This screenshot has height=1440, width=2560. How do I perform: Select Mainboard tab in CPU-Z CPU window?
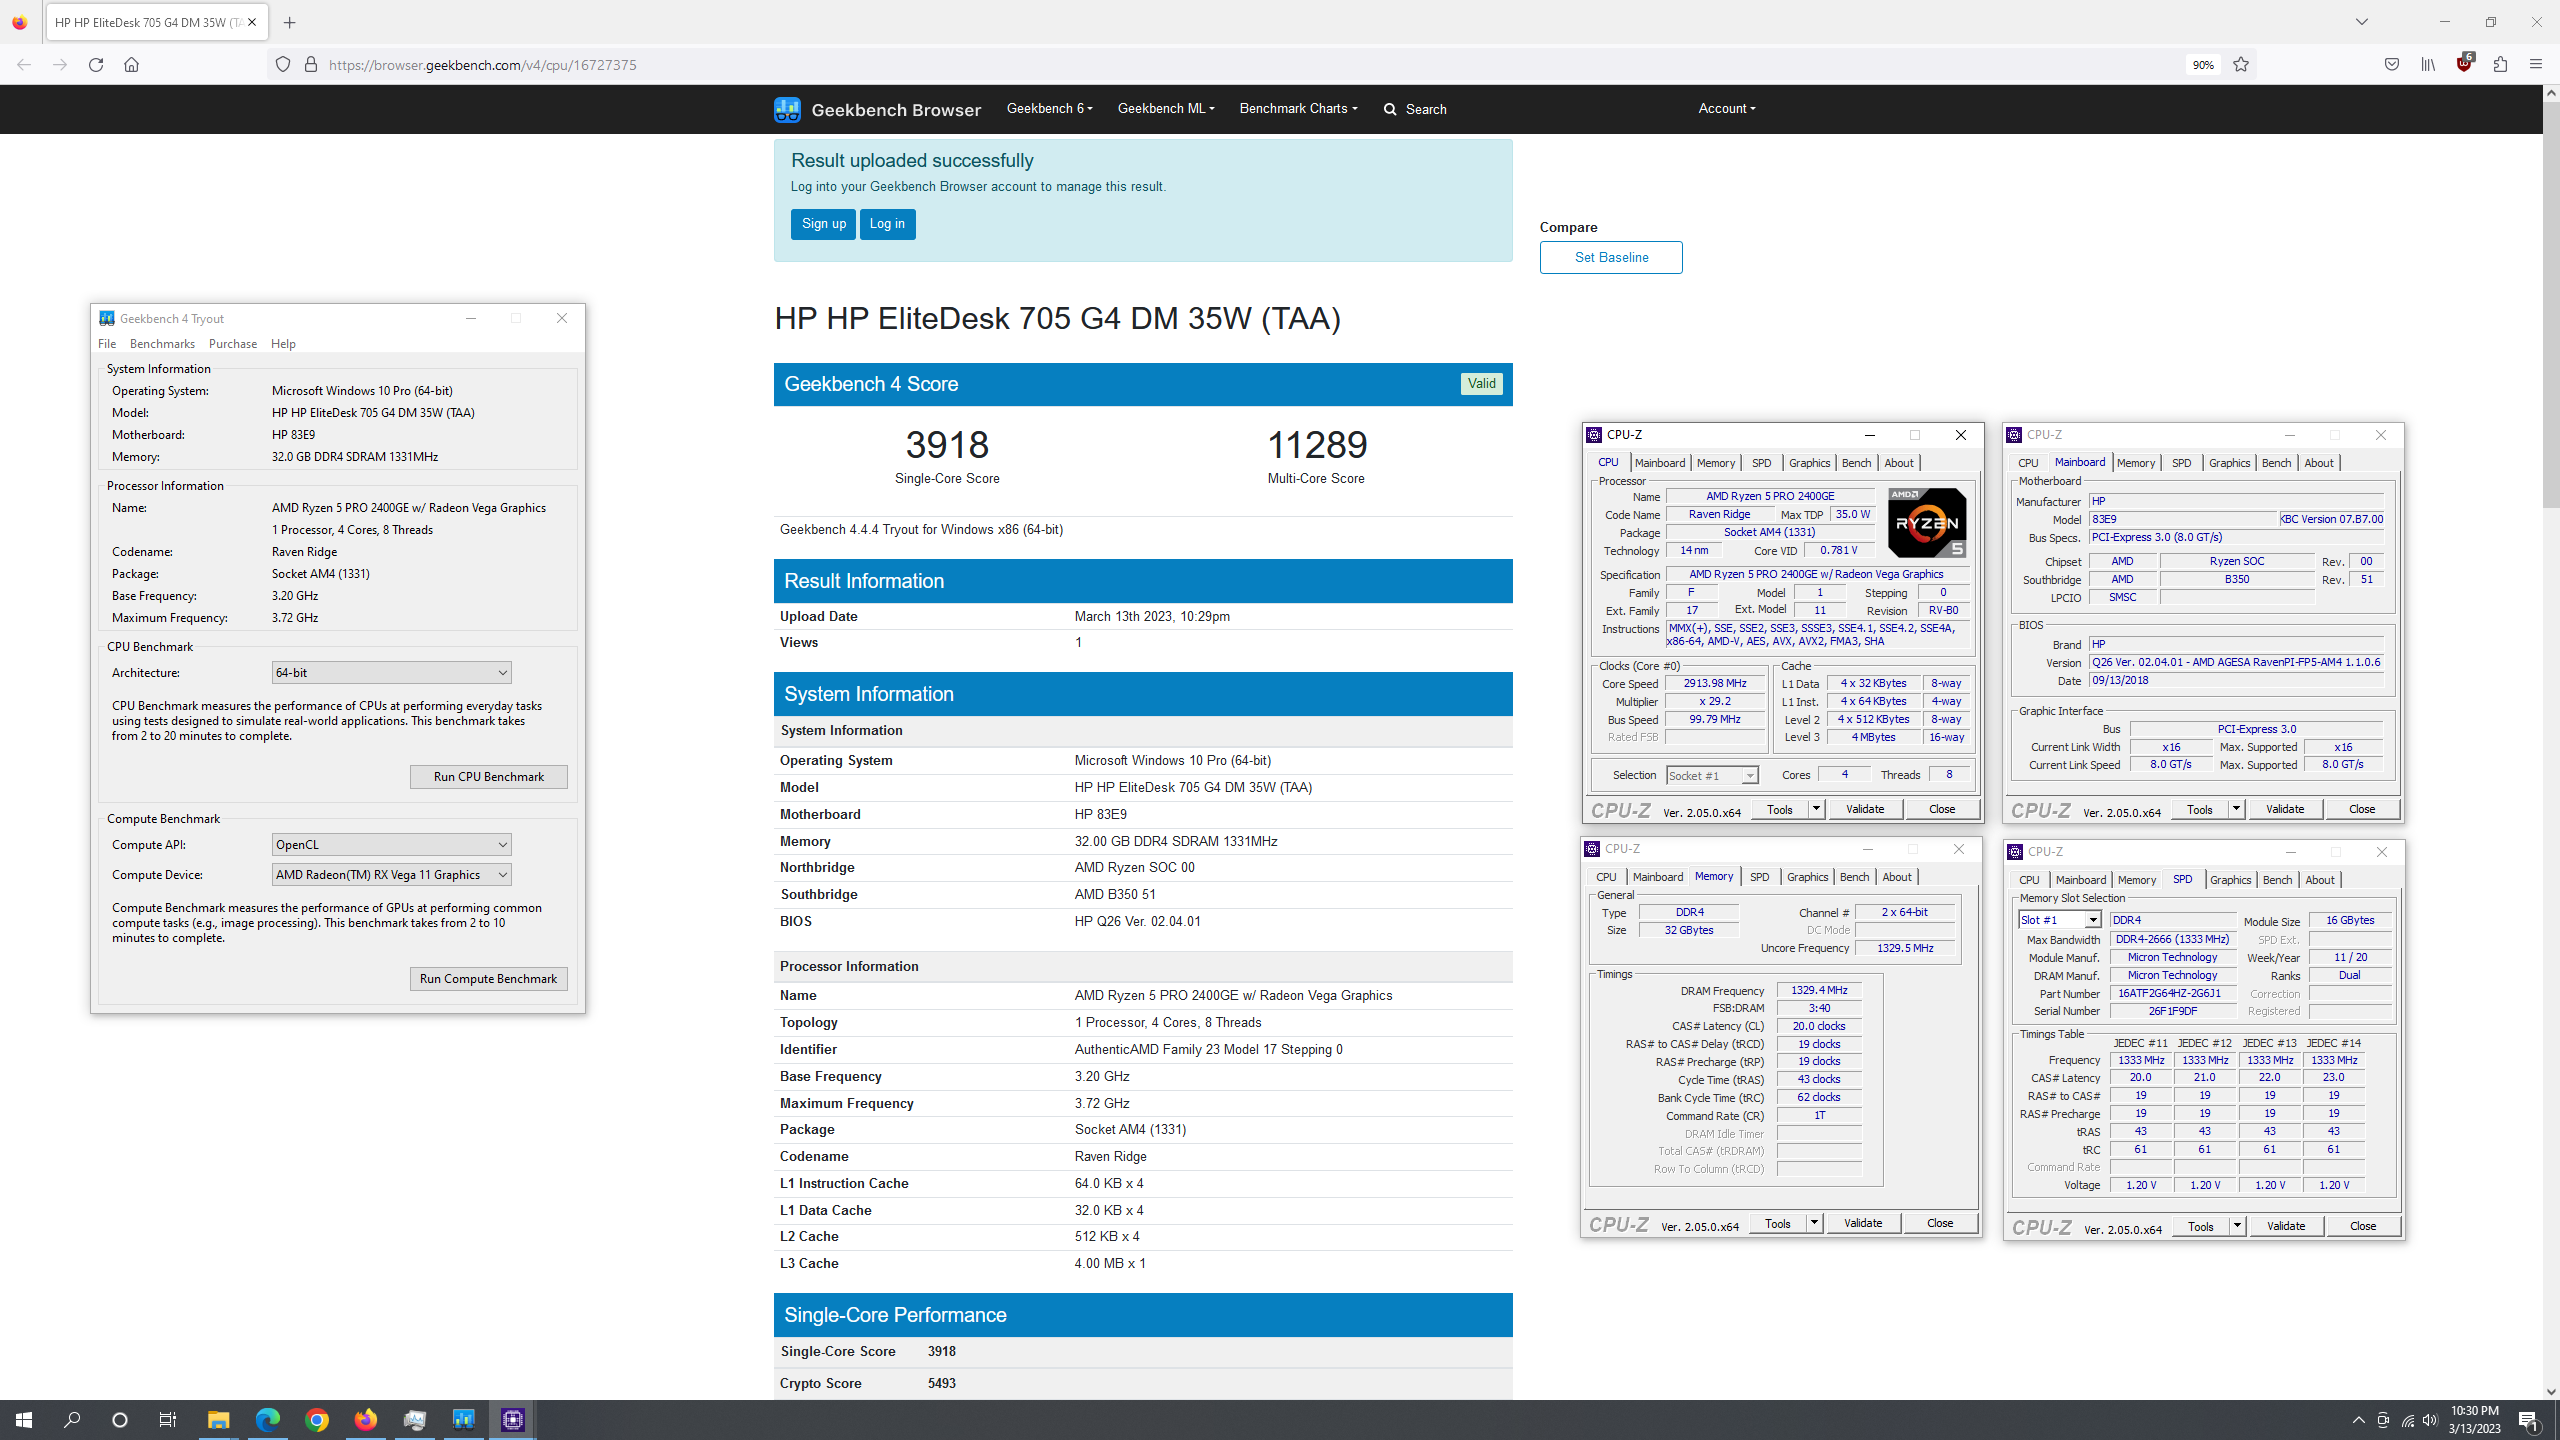click(x=1660, y=463)
